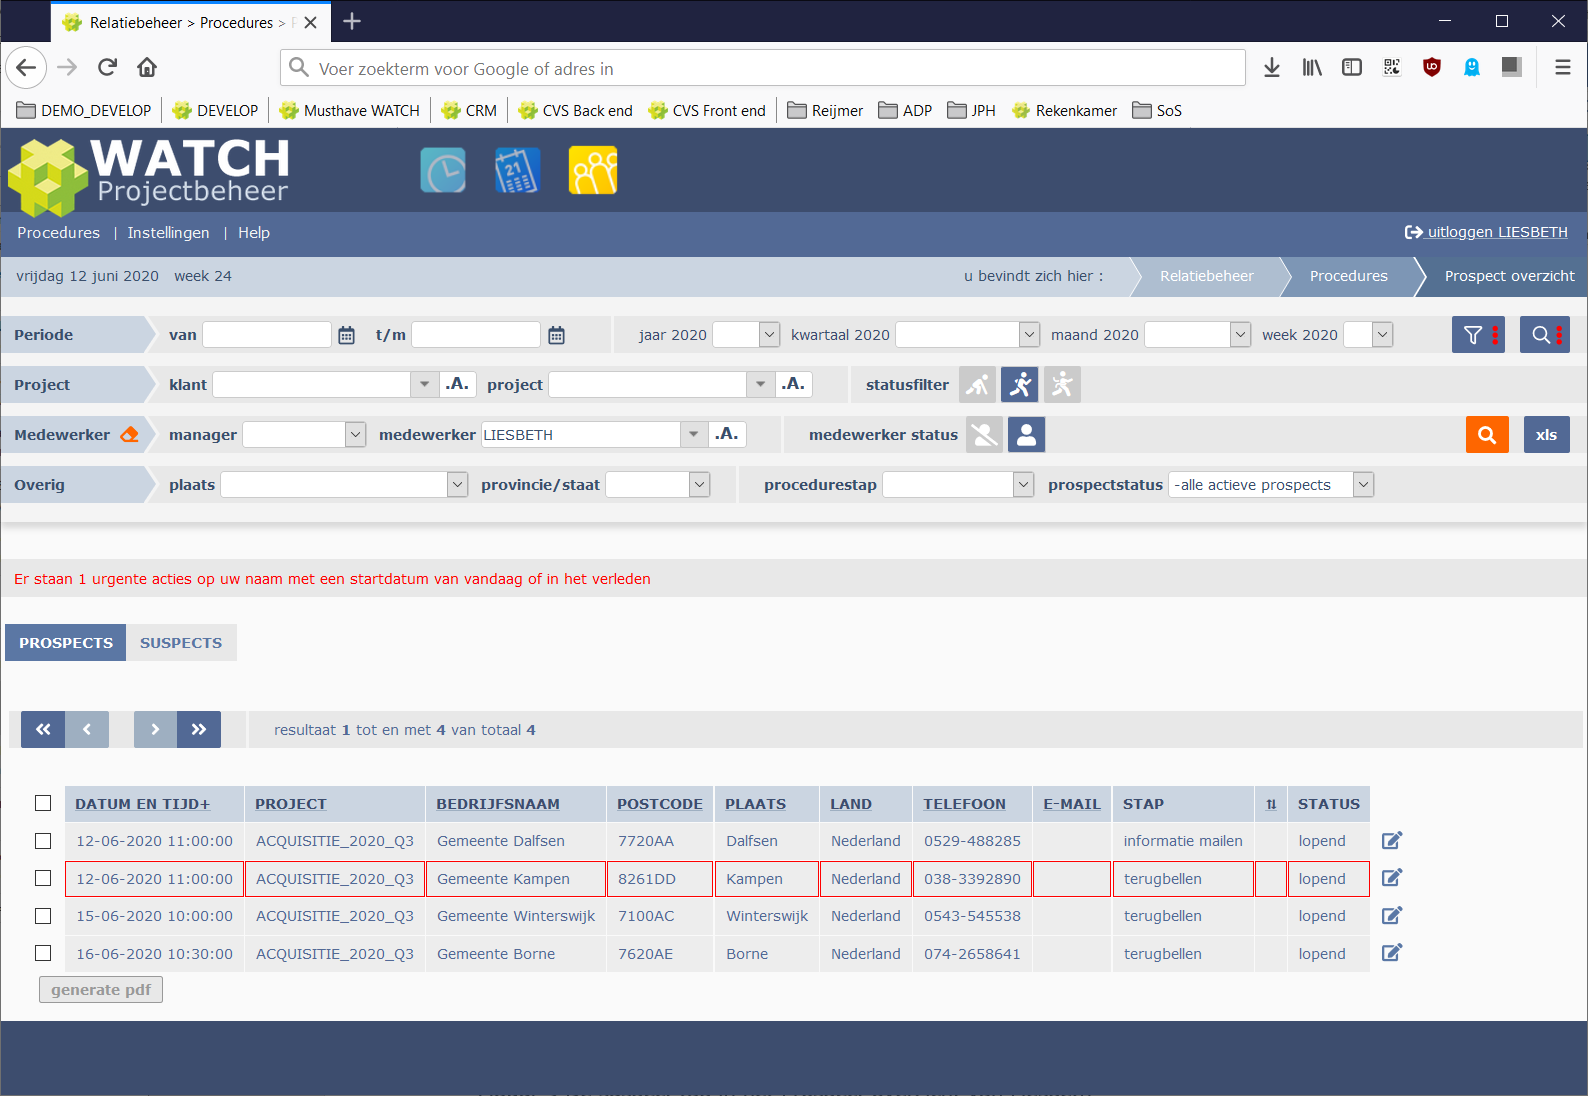The image size is (1588, 1096).
Task: Check the Gemeente Winterswijk row checkbox
Action: point(43,916)
